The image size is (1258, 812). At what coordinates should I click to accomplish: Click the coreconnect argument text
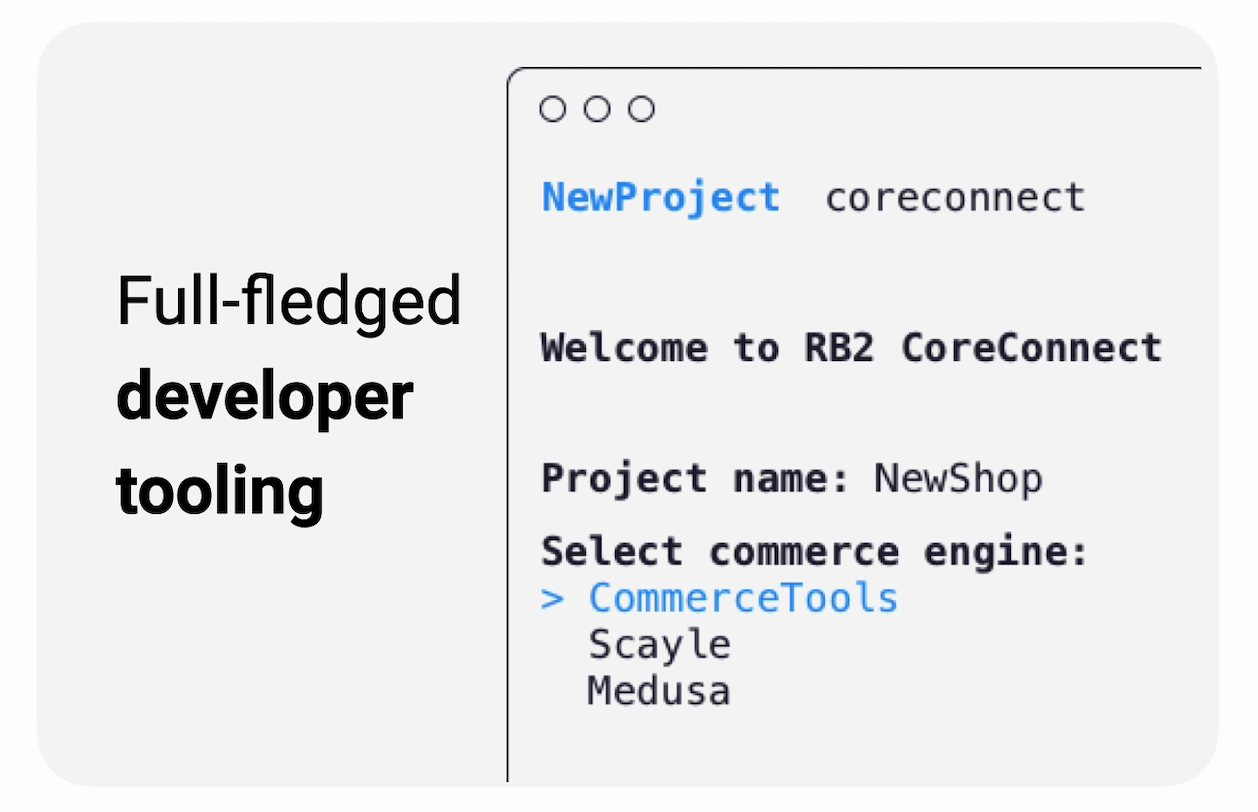pyautogui.click(x=954, y=197)
